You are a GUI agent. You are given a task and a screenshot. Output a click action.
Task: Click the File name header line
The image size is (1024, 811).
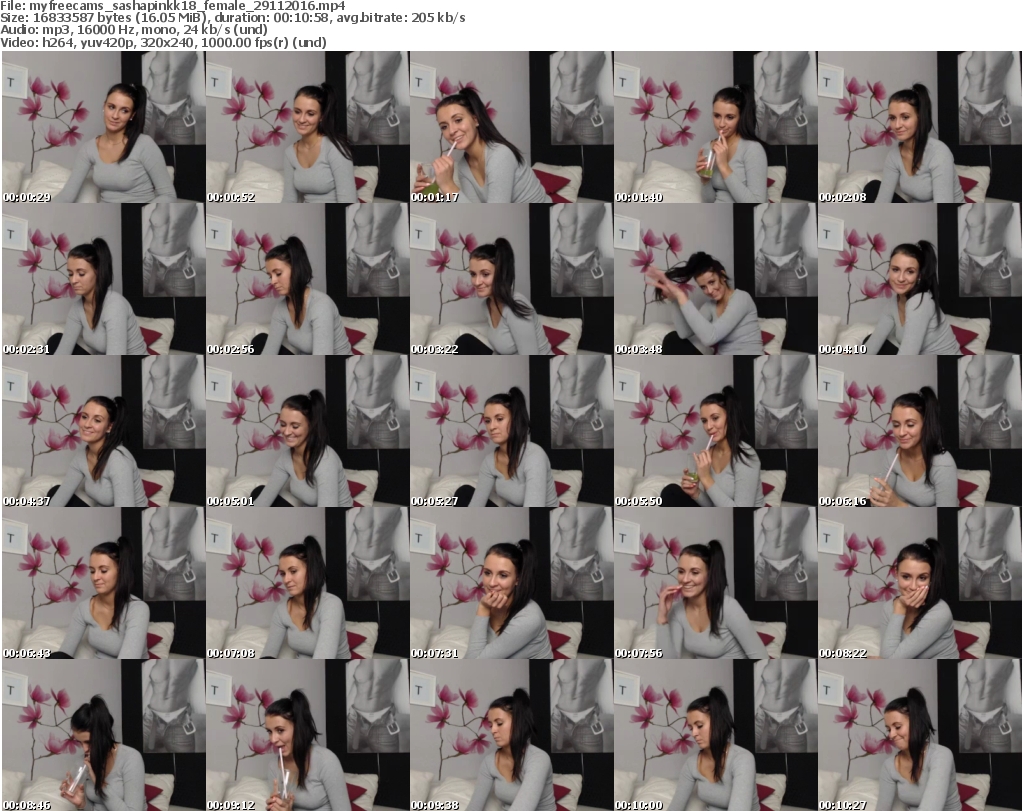[173, 6]
